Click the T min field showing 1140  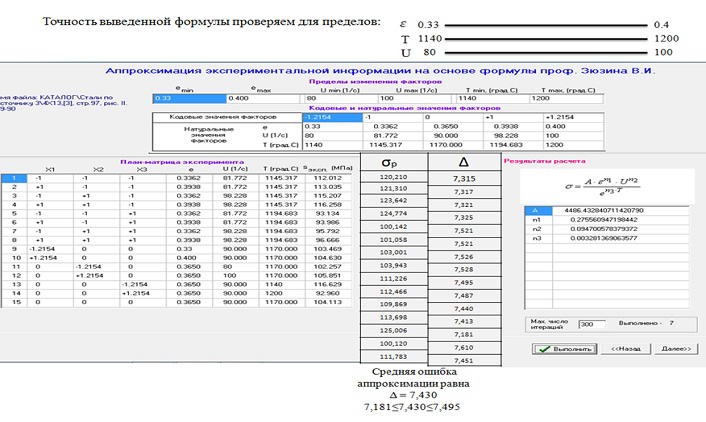493,98
